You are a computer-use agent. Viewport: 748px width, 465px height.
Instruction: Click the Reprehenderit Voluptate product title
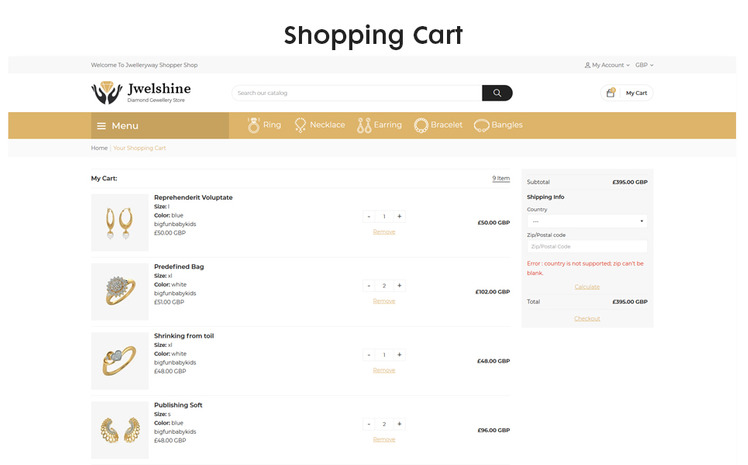tap(193, 197)
